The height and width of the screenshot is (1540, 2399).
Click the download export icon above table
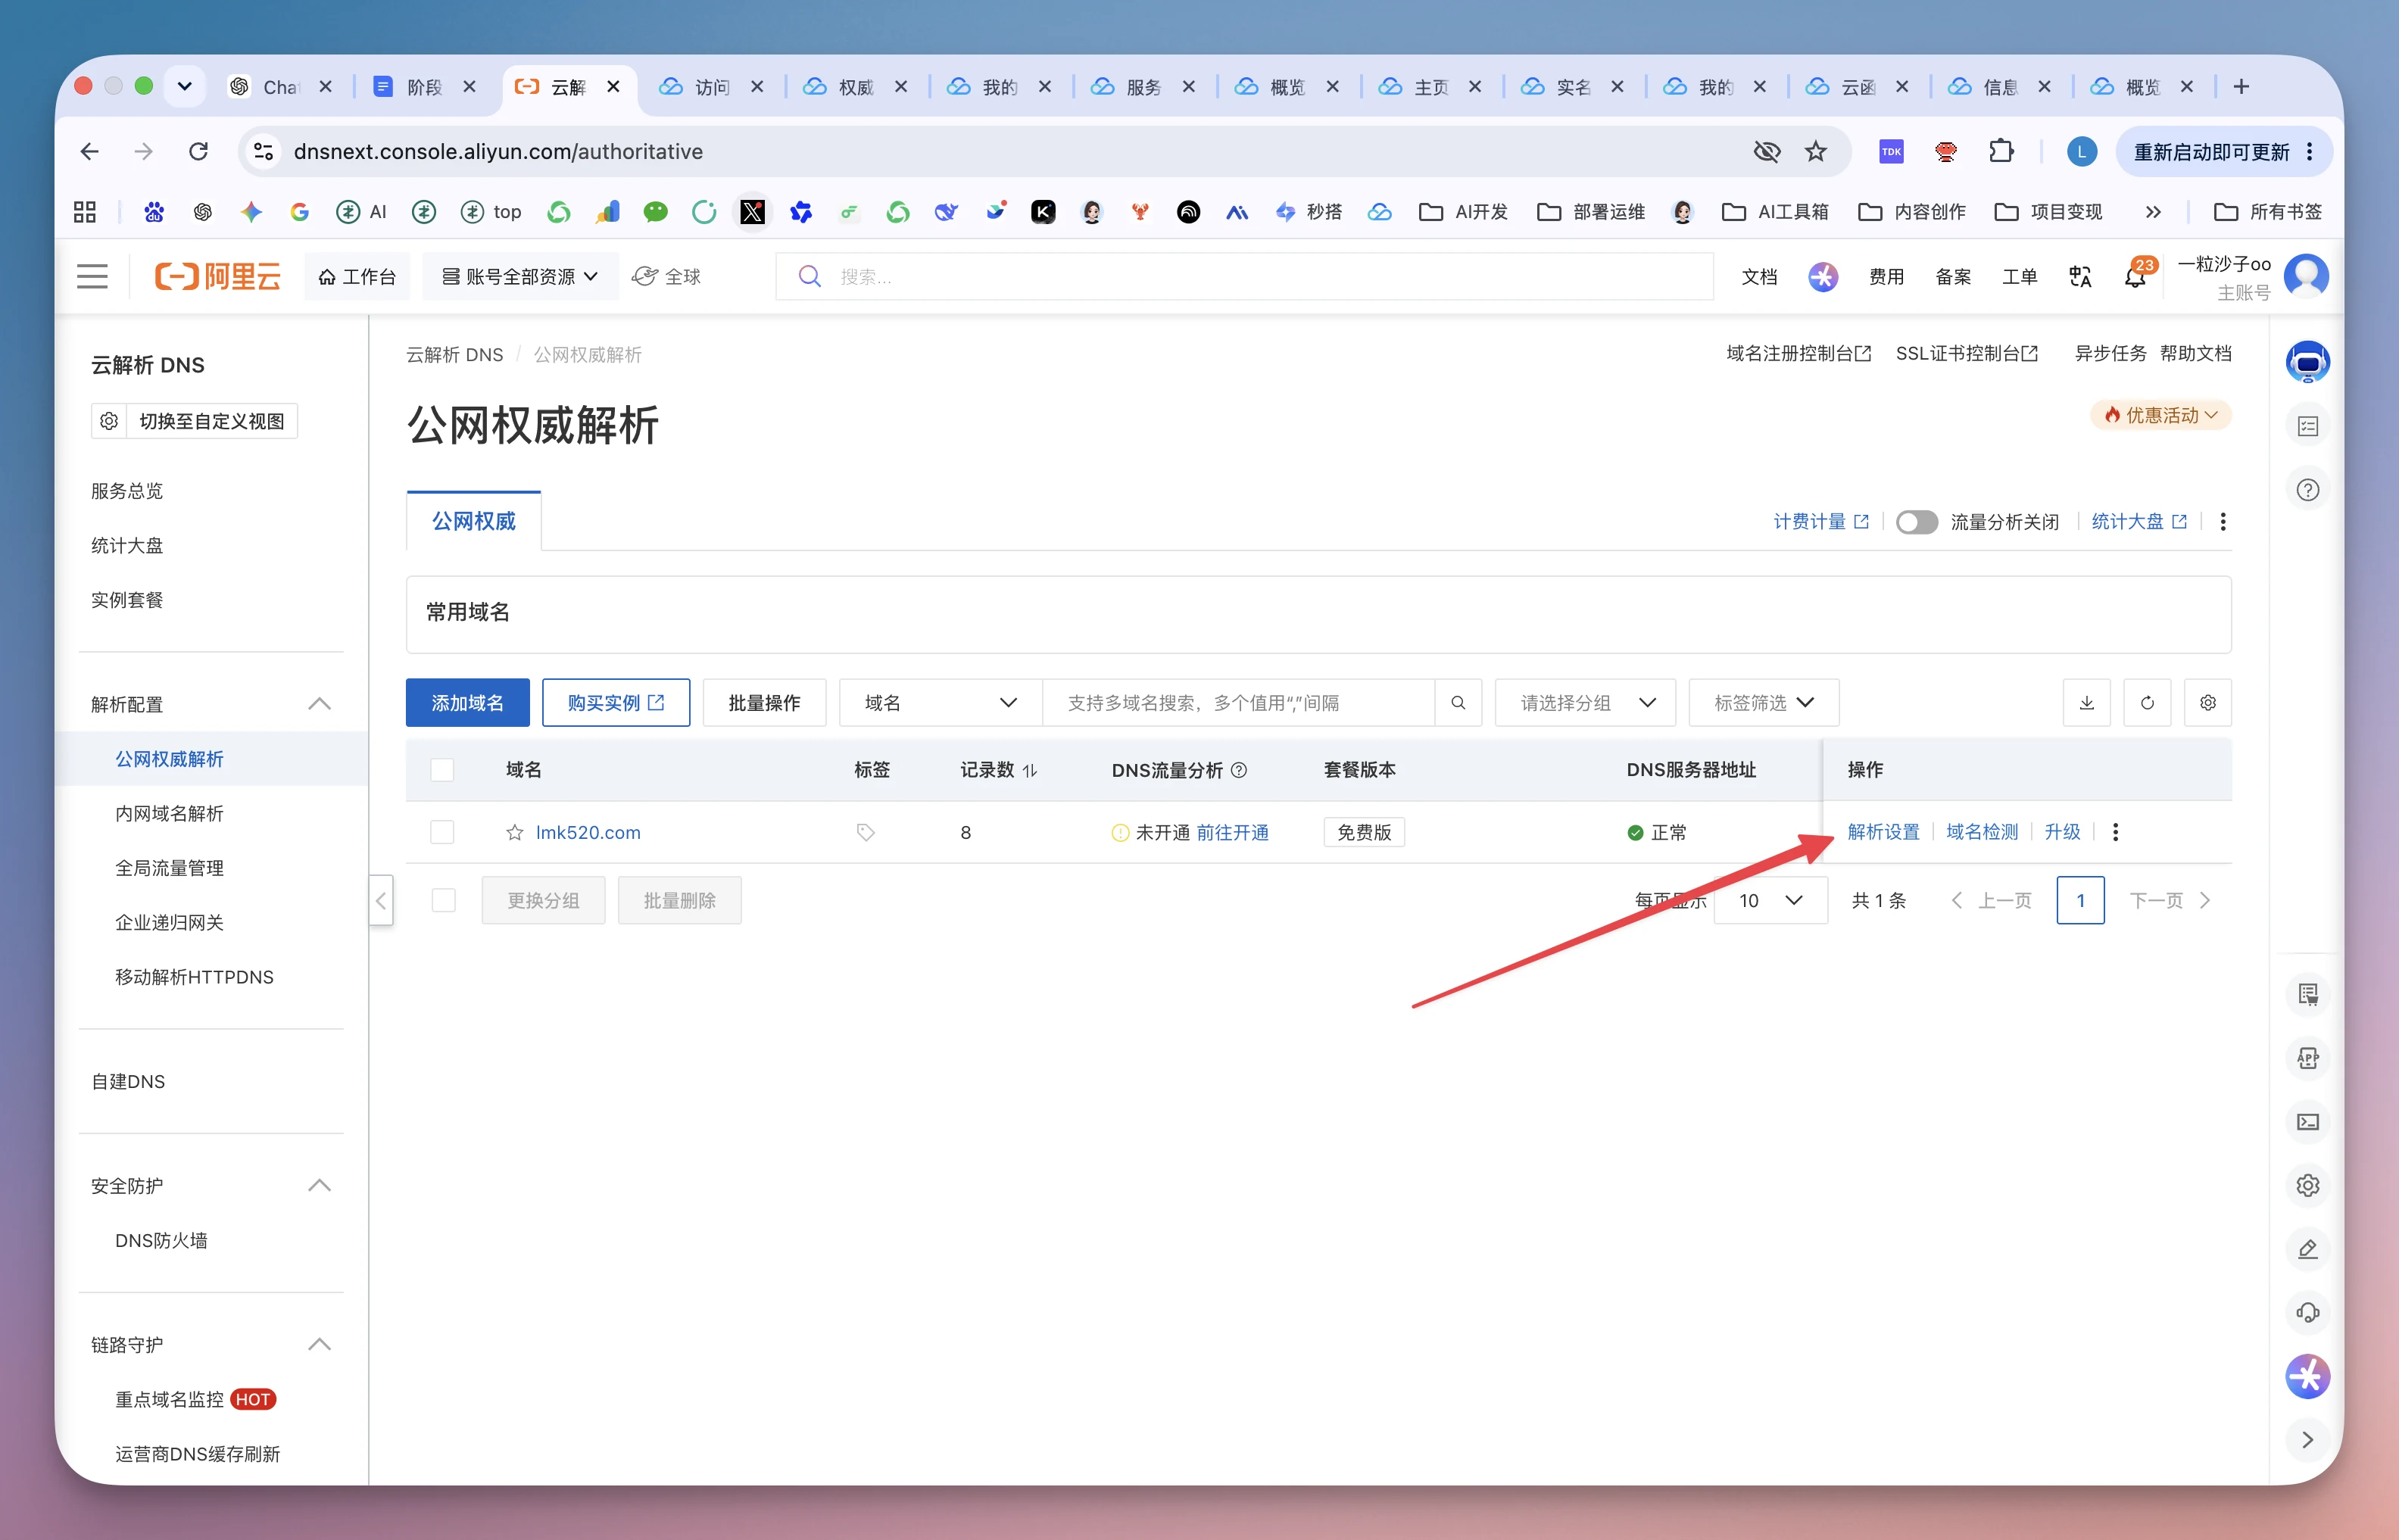pyautogui.click(x=2086, y=703)
